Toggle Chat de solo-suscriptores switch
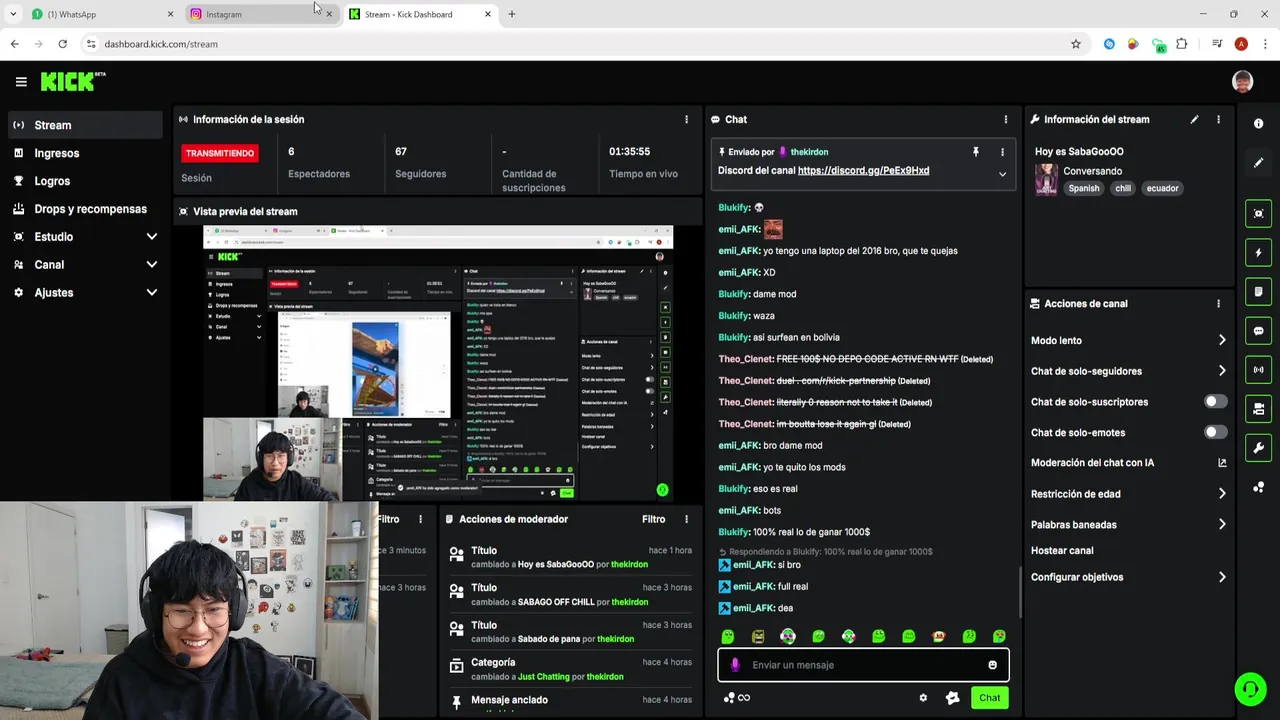The height and width of the screenshot is (720, 1280). coord(1215,402)
